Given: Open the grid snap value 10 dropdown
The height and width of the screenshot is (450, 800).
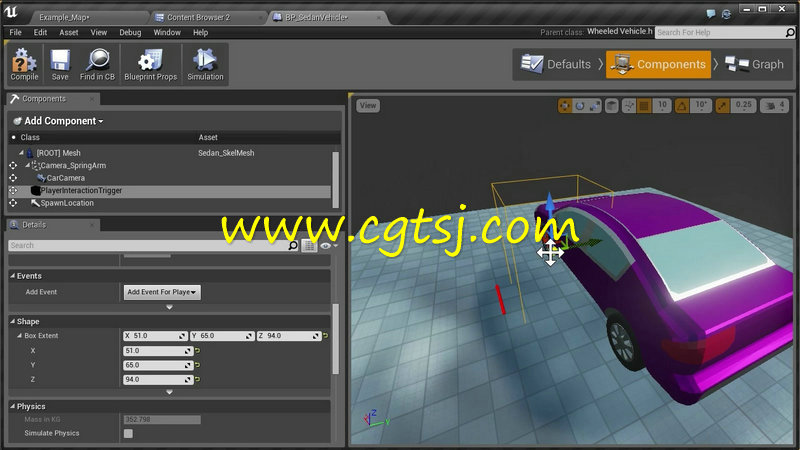Looking at the screenshot, I should pyautogui.click(x=662, y=106).
